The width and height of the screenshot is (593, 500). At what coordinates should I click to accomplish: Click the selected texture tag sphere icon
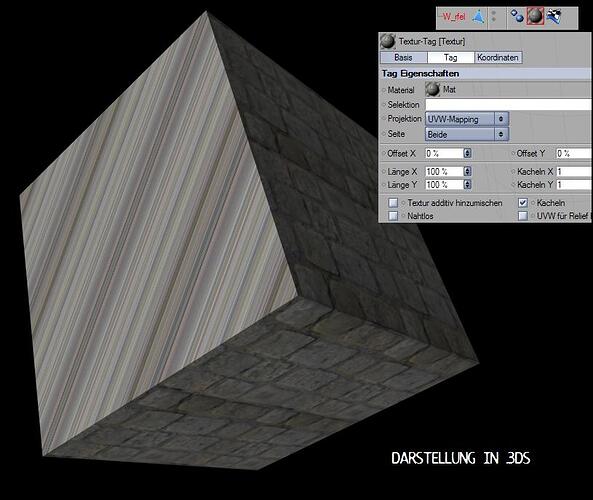coord(535,17)
